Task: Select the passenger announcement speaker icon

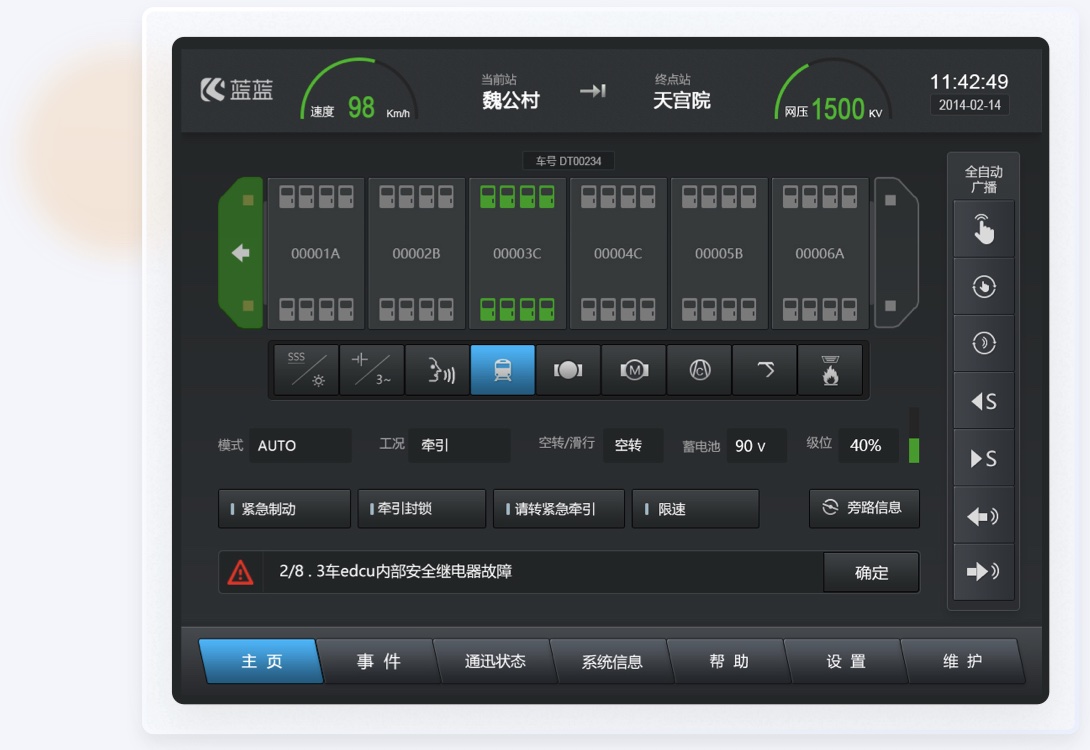Action: [x=438, y=370]
